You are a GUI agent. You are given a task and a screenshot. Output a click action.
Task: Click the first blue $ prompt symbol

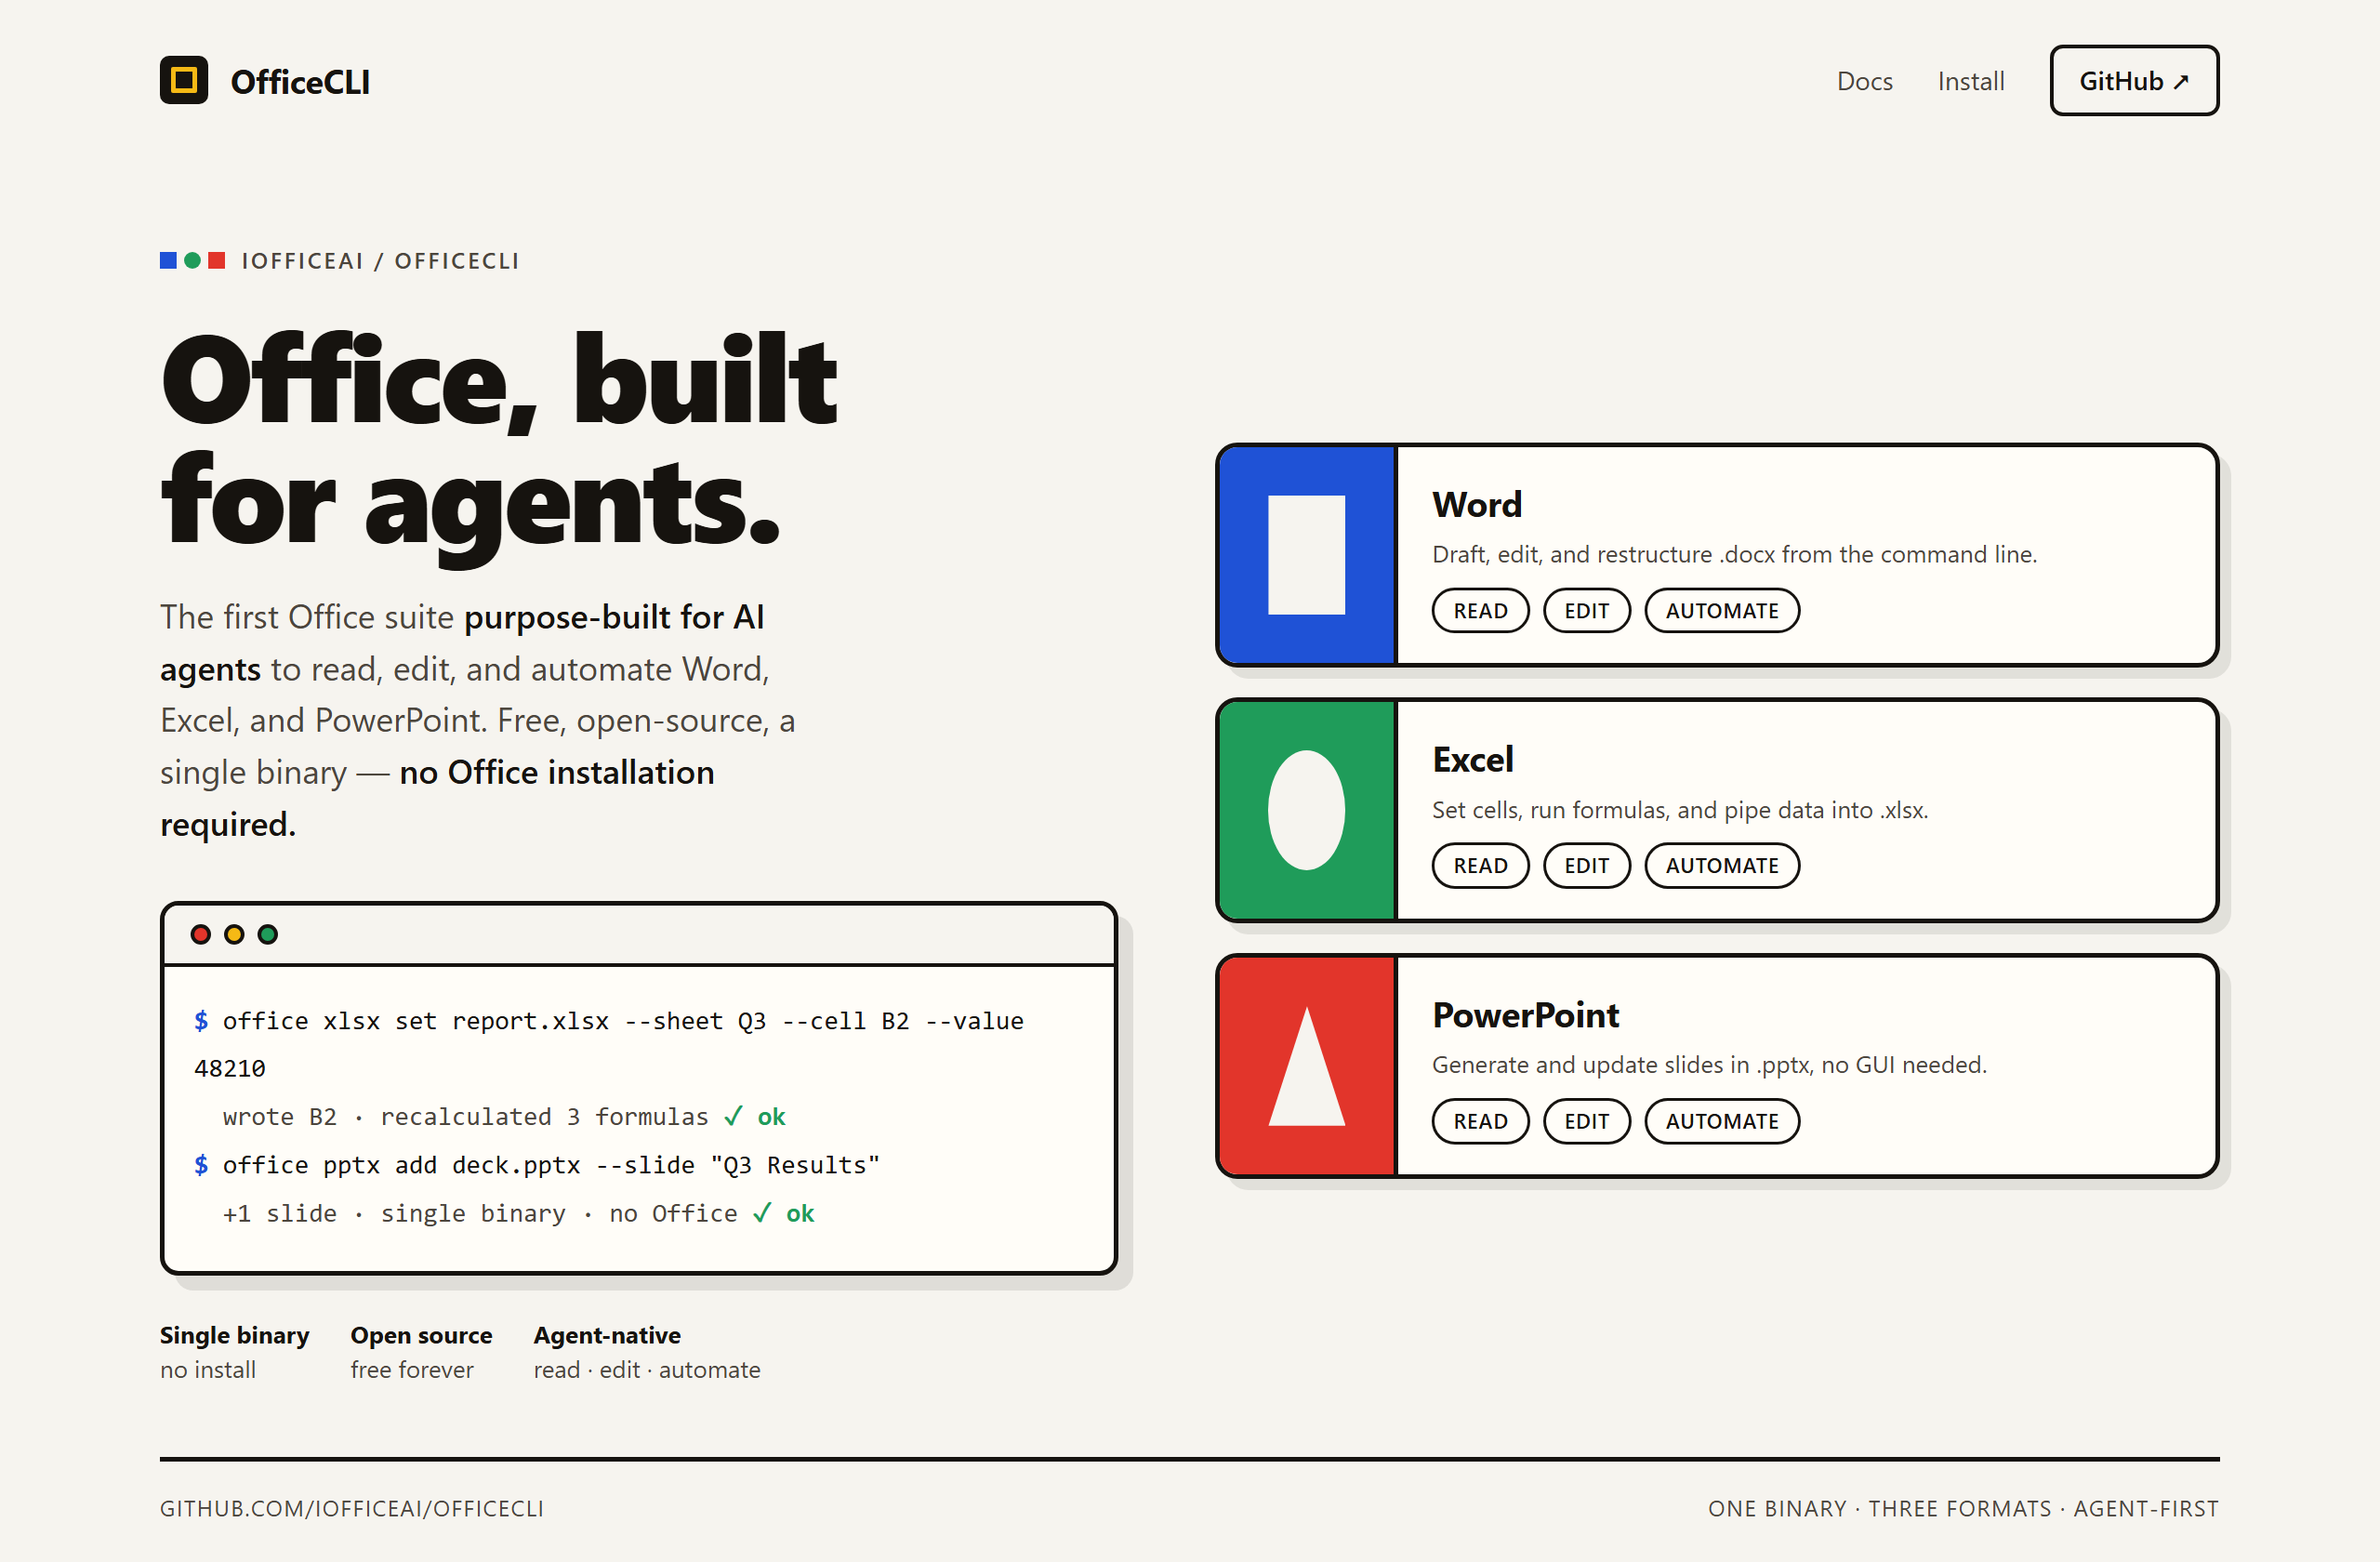(201, 1021)
